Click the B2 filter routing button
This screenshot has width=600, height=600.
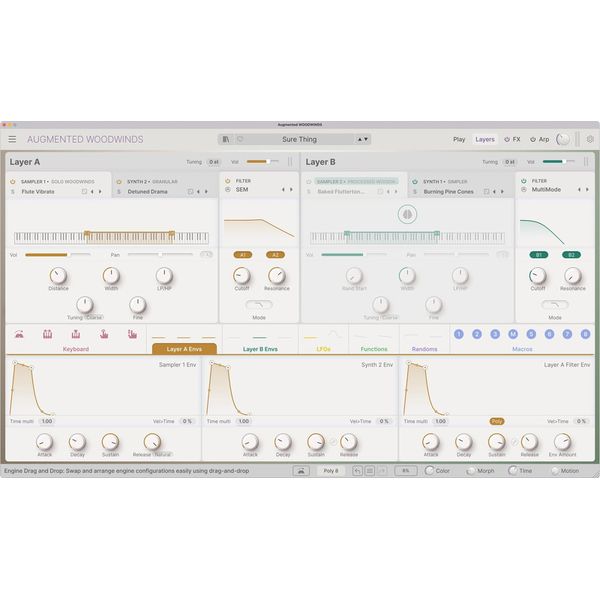point(571,255)
